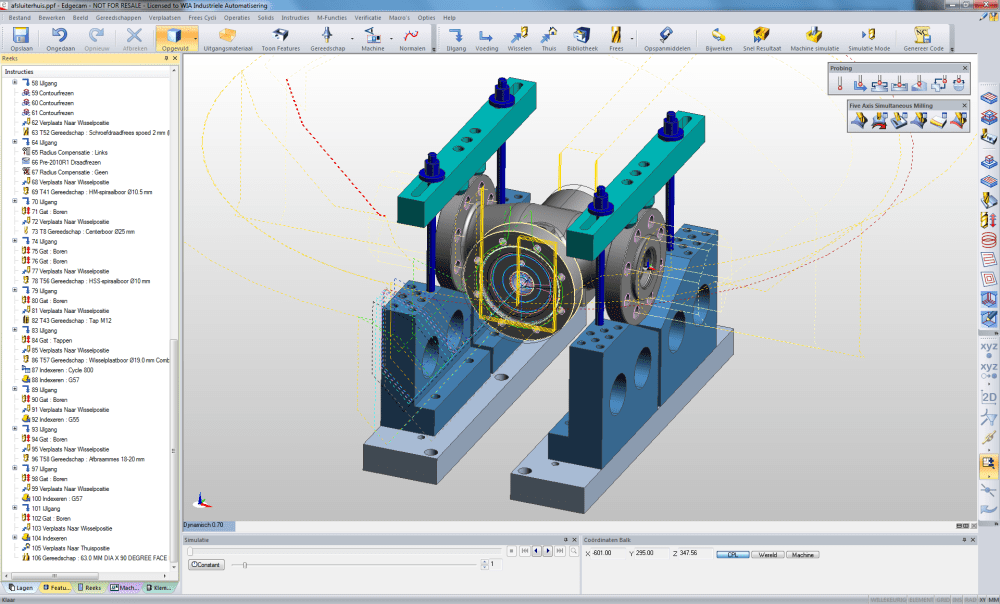Click the simulation progress slider handle

[190, 551]
